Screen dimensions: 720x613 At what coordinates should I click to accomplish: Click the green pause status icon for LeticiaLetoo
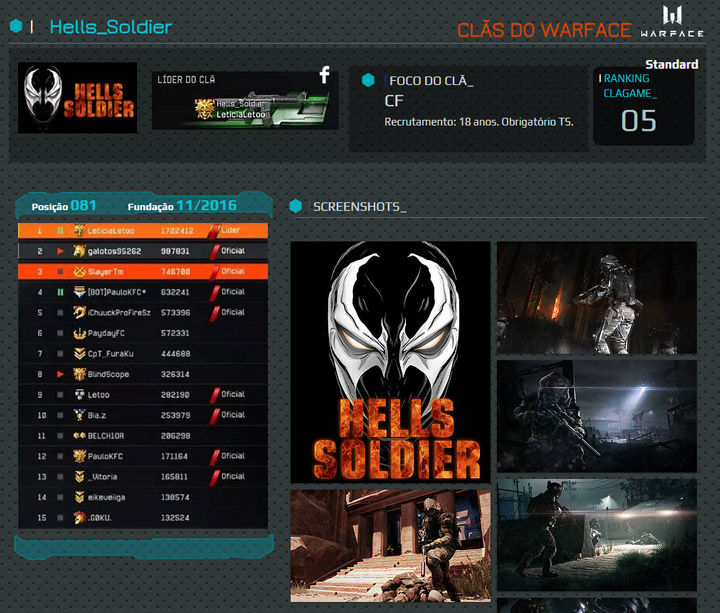point(60,231)
